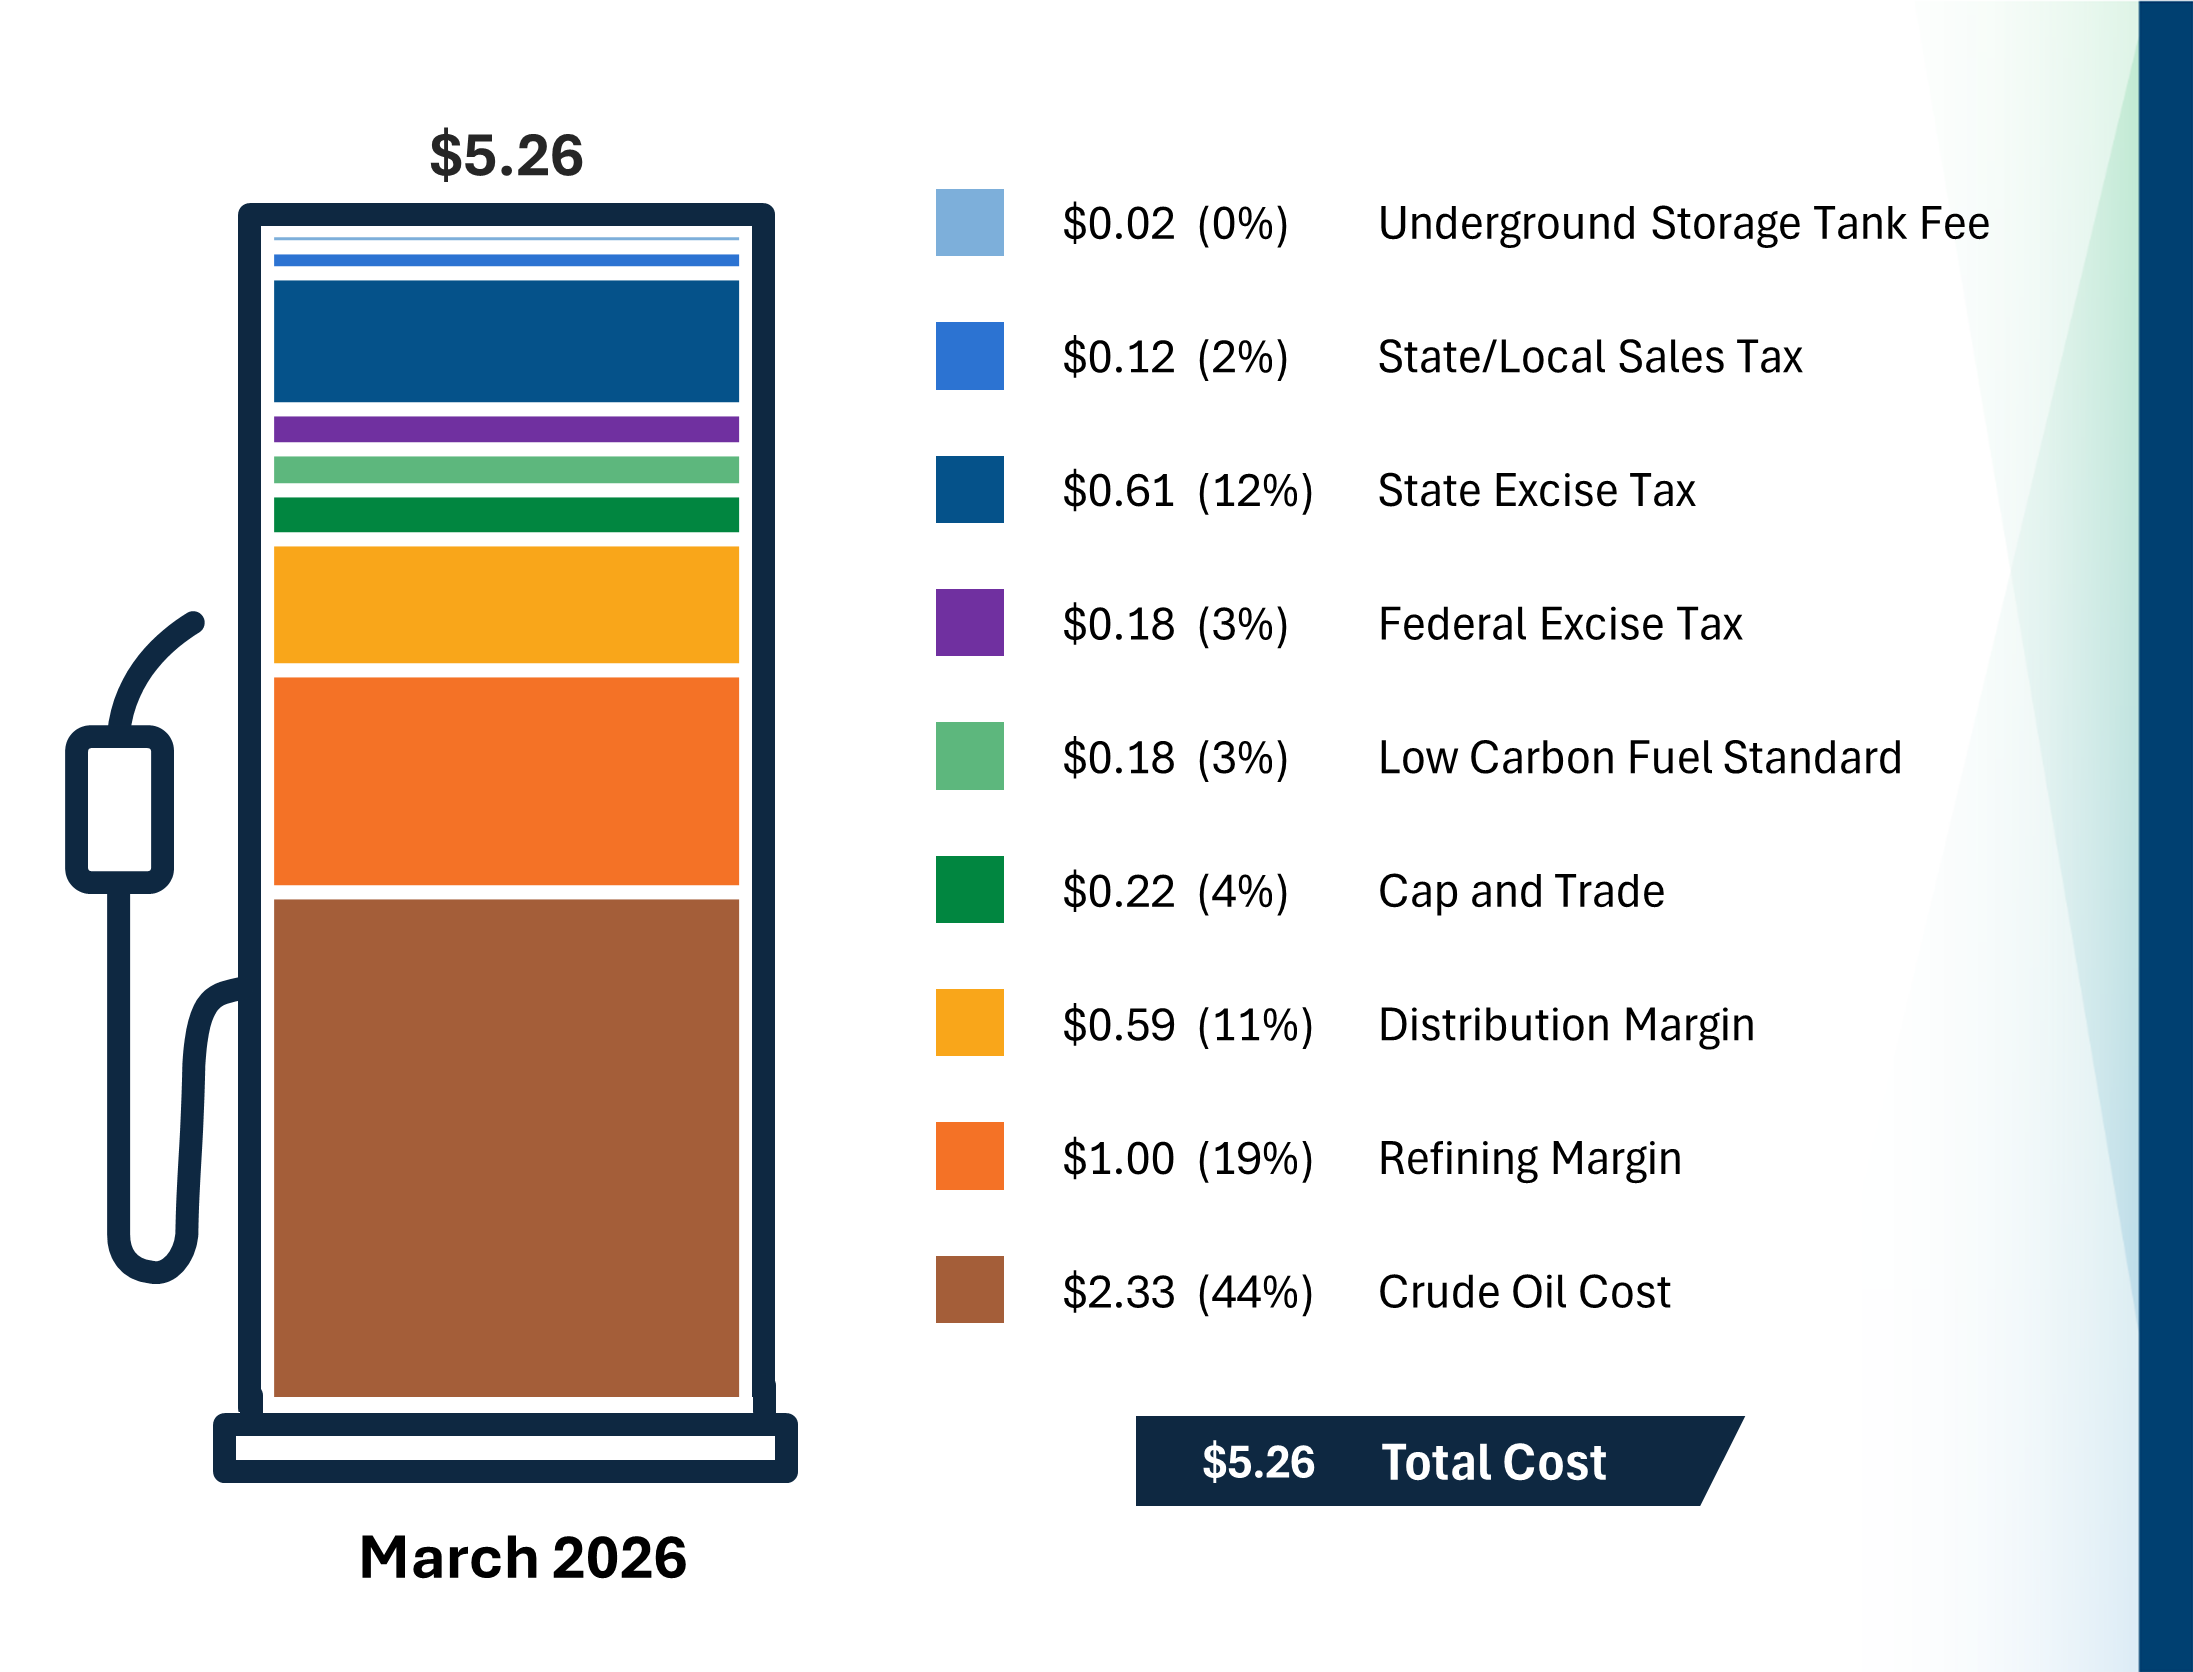Click the '$1.00 (19%)' value

point(1187,1159)
